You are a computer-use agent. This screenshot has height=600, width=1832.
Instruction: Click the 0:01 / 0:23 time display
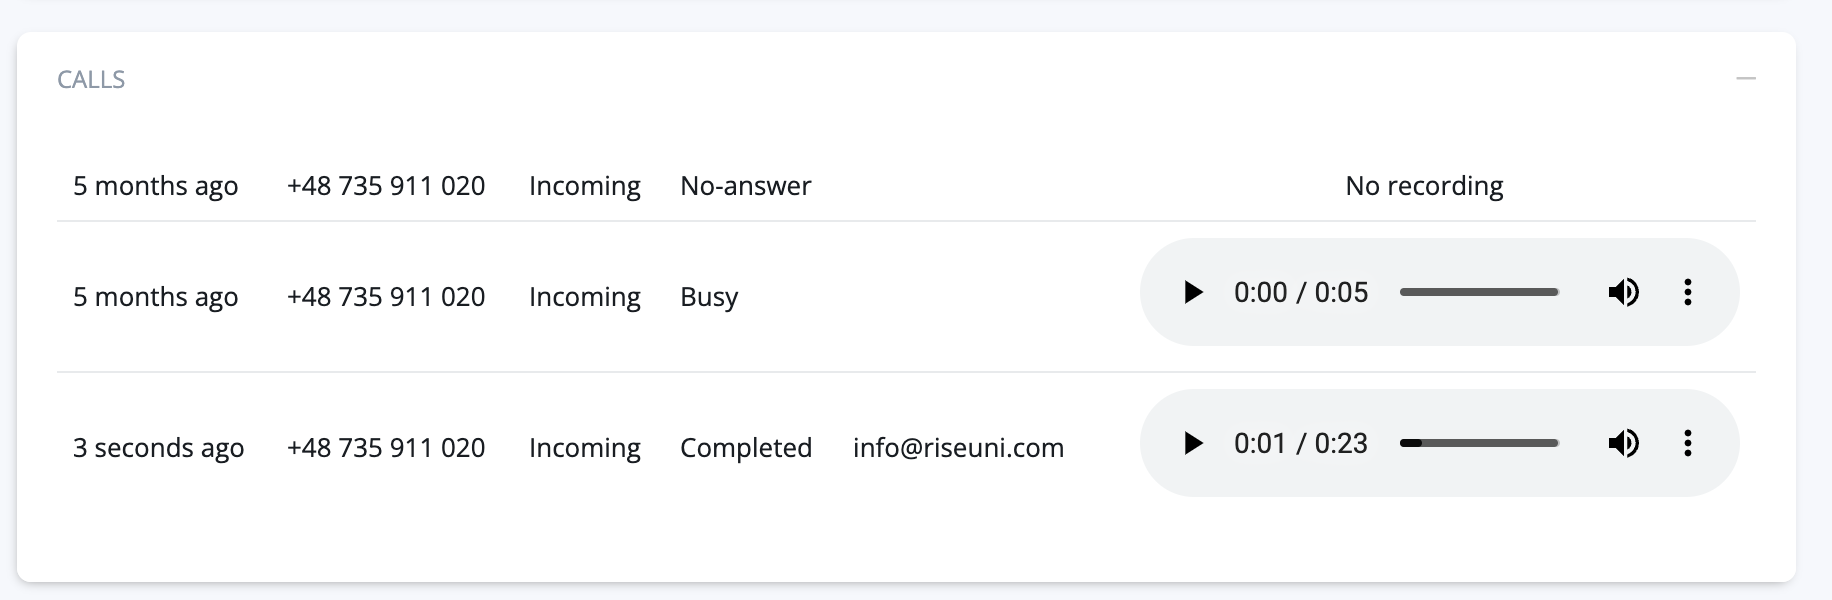pos(1300,444)
